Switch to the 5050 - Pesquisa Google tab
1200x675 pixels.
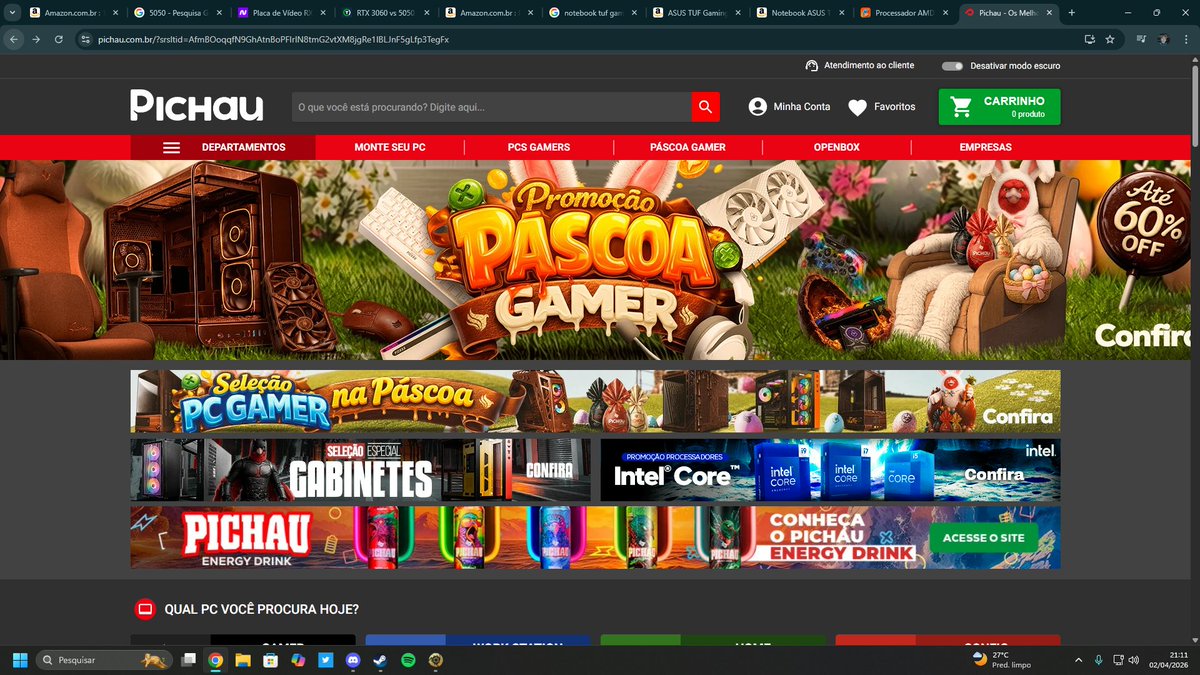[x=176, y=13]
